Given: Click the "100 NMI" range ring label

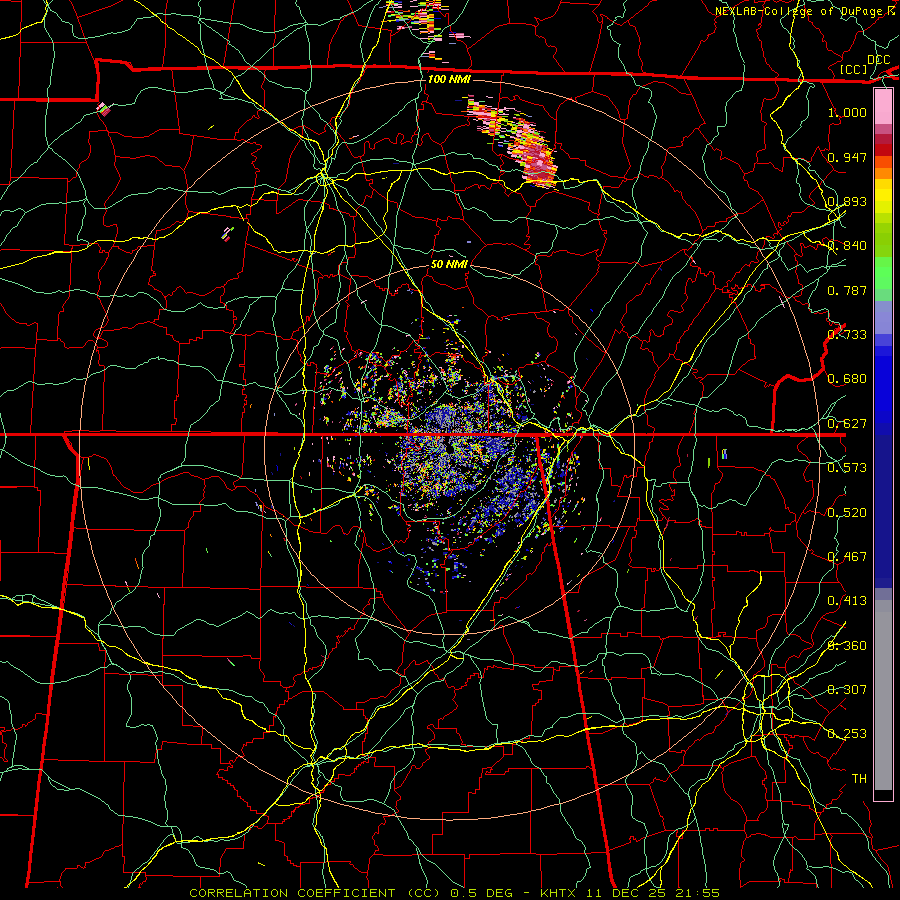Looking at the screenshot, I should coord(449,79).
